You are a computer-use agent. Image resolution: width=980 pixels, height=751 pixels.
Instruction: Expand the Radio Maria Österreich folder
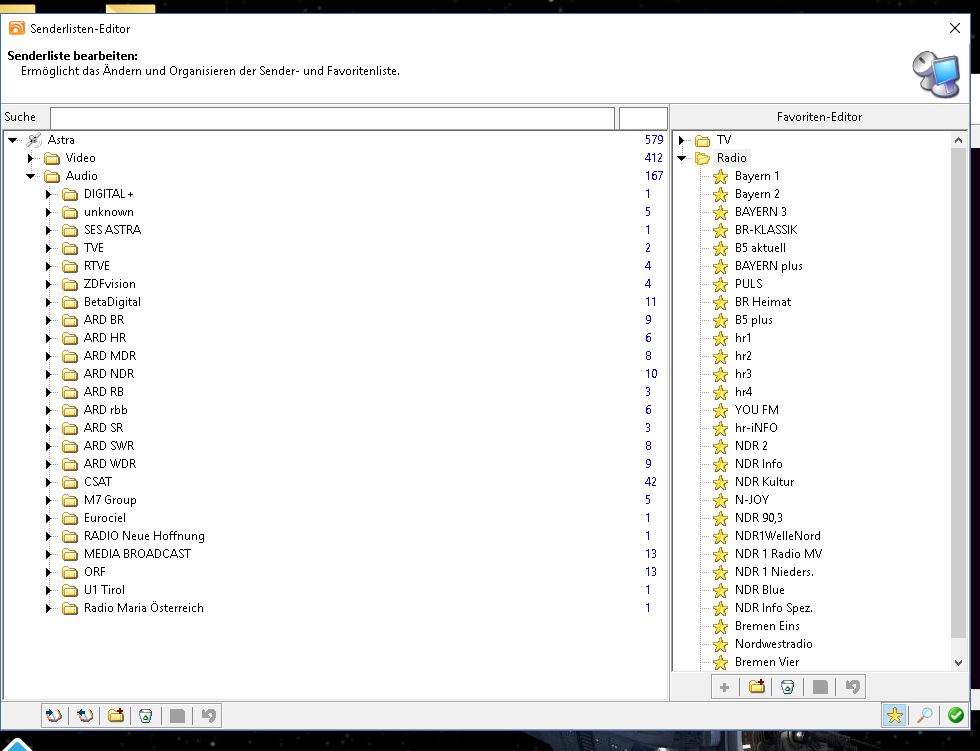(49, 608)
